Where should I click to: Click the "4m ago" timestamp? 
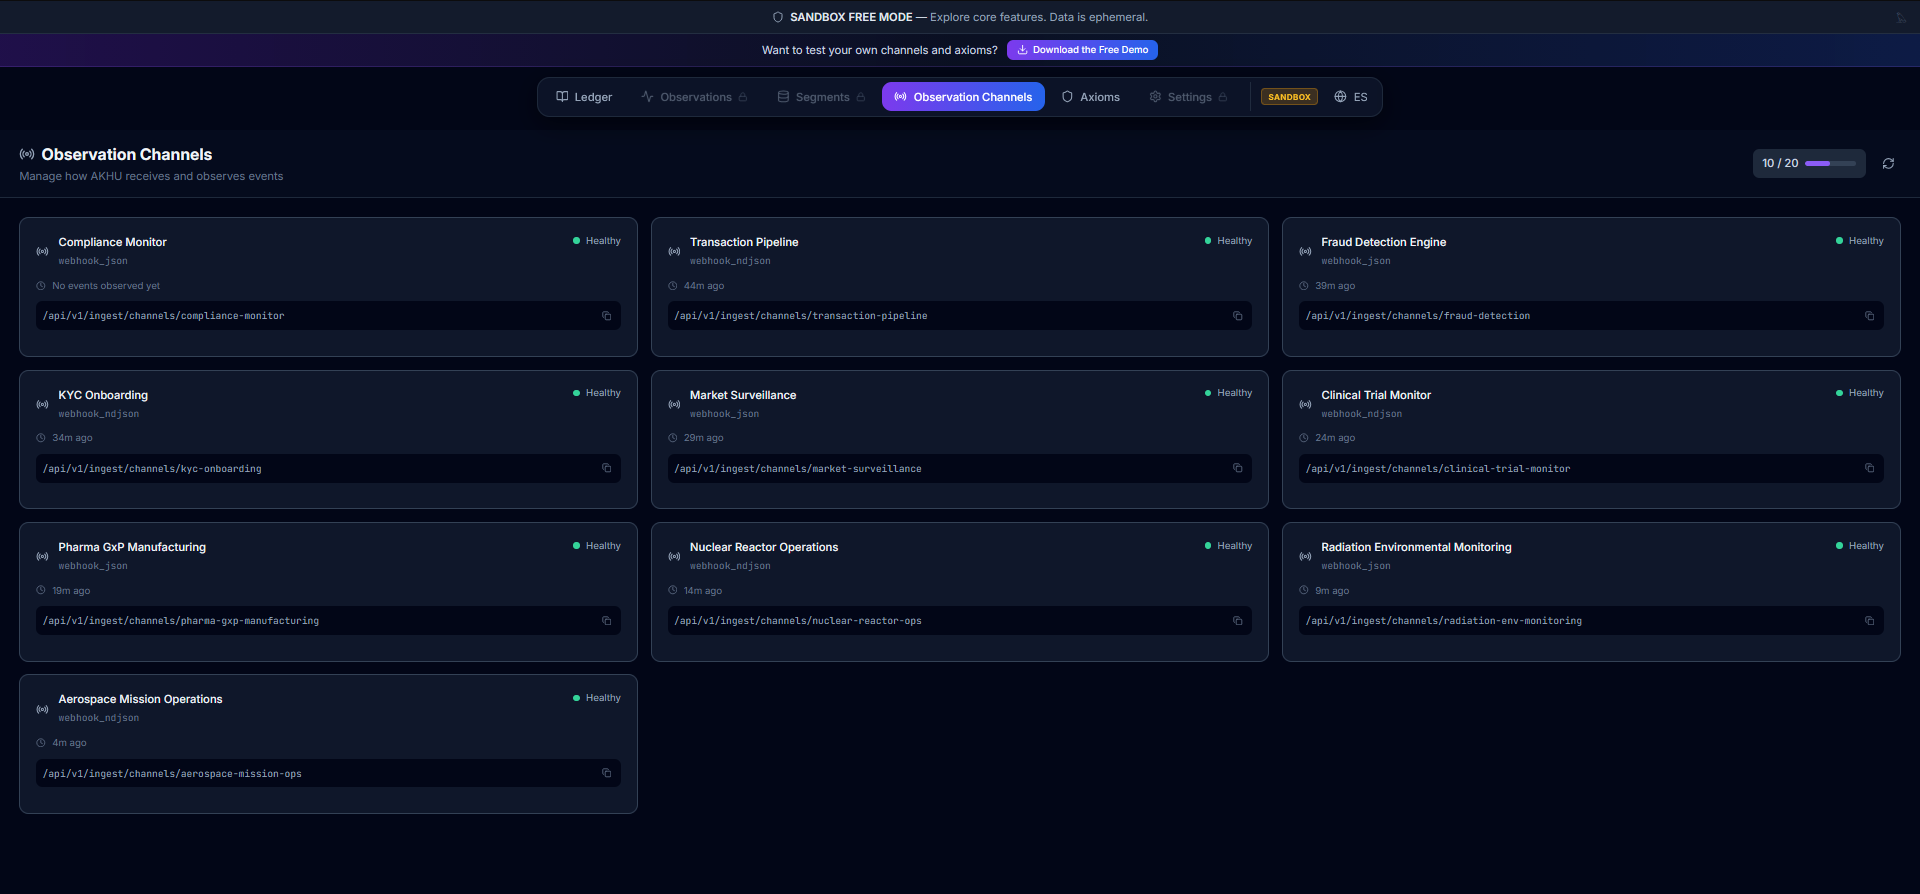(x=69, y=743)
